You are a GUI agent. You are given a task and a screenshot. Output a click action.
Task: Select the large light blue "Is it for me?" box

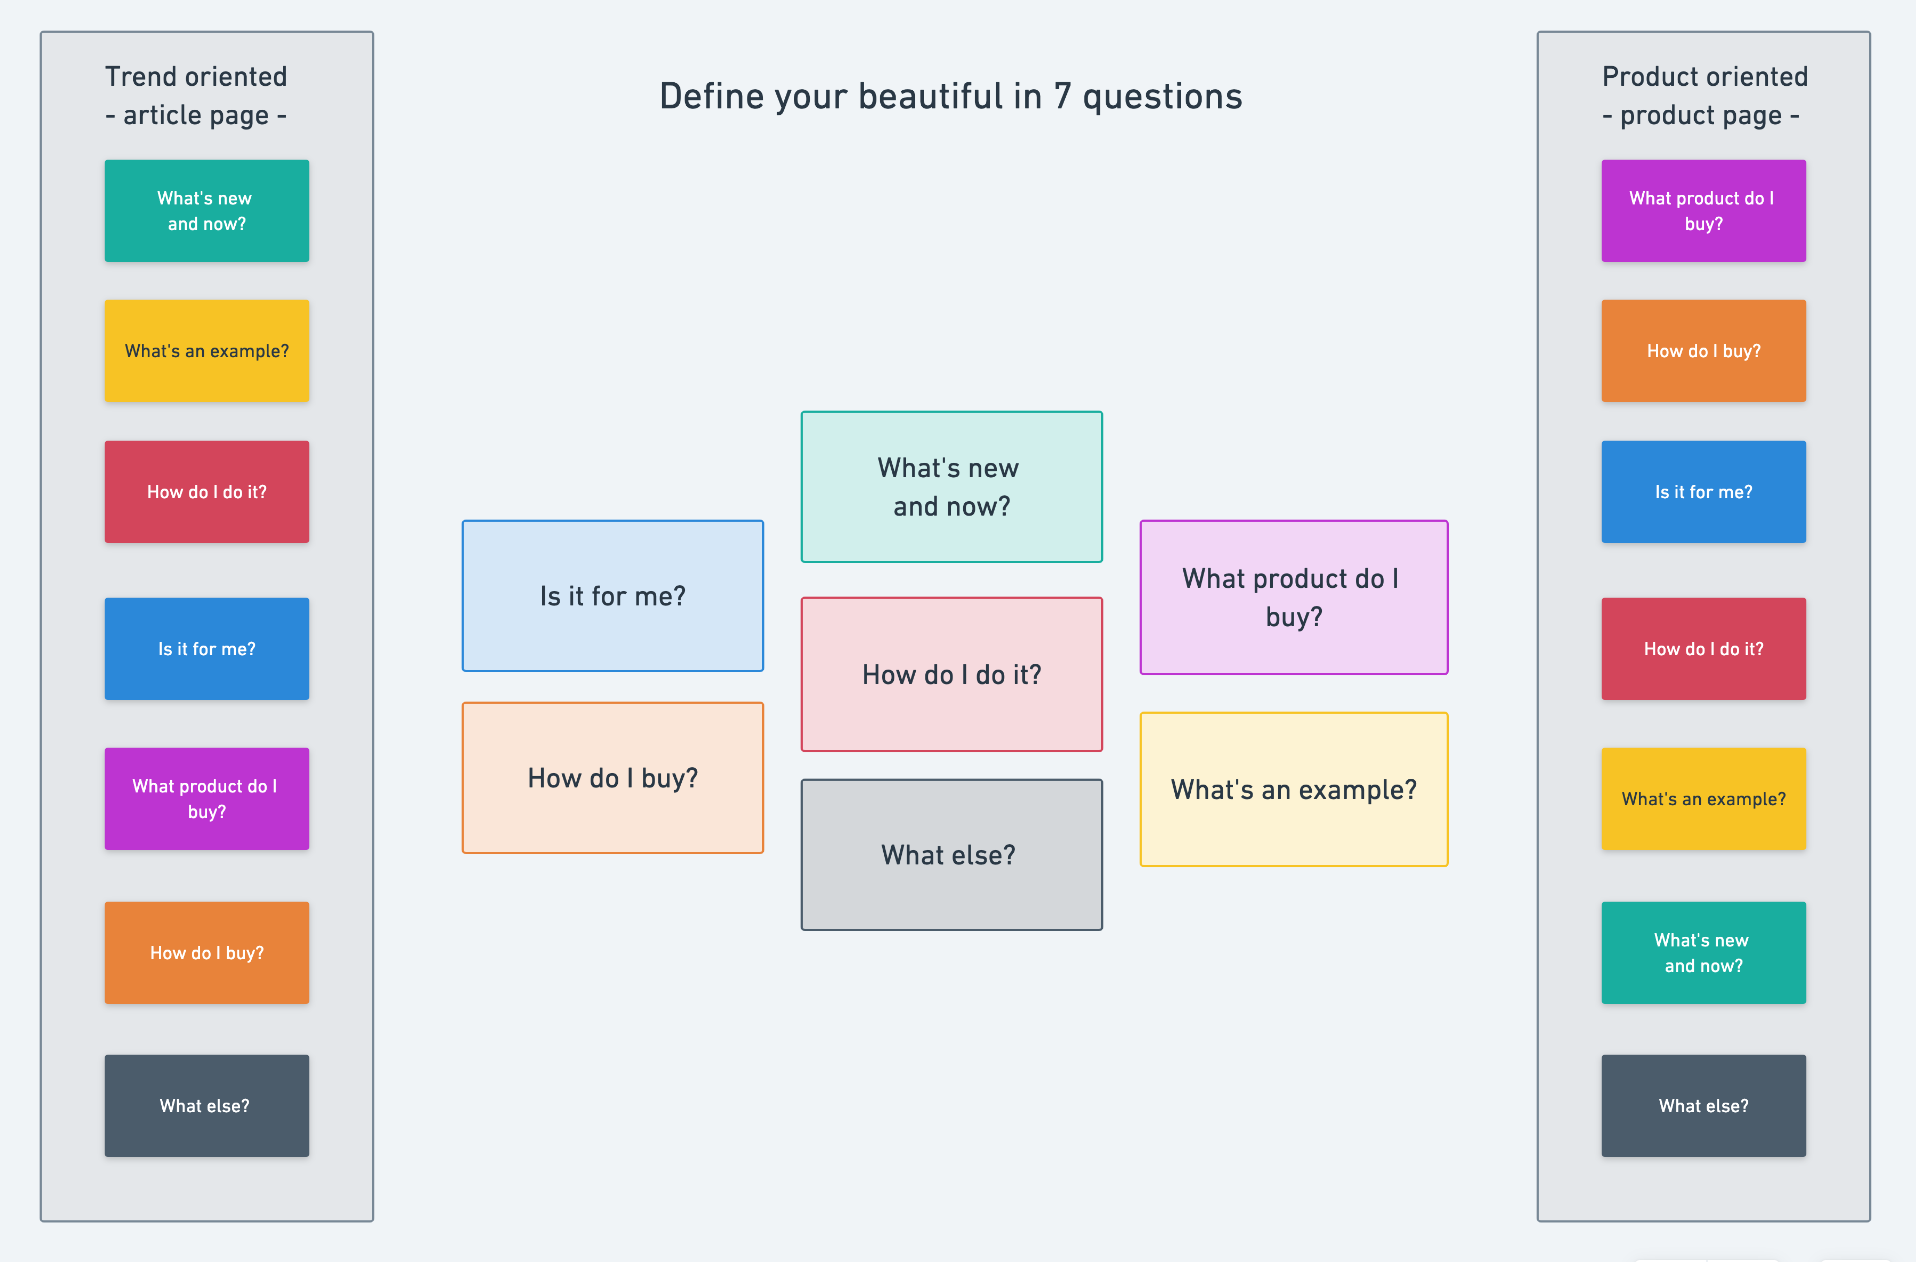pos(613,596)
